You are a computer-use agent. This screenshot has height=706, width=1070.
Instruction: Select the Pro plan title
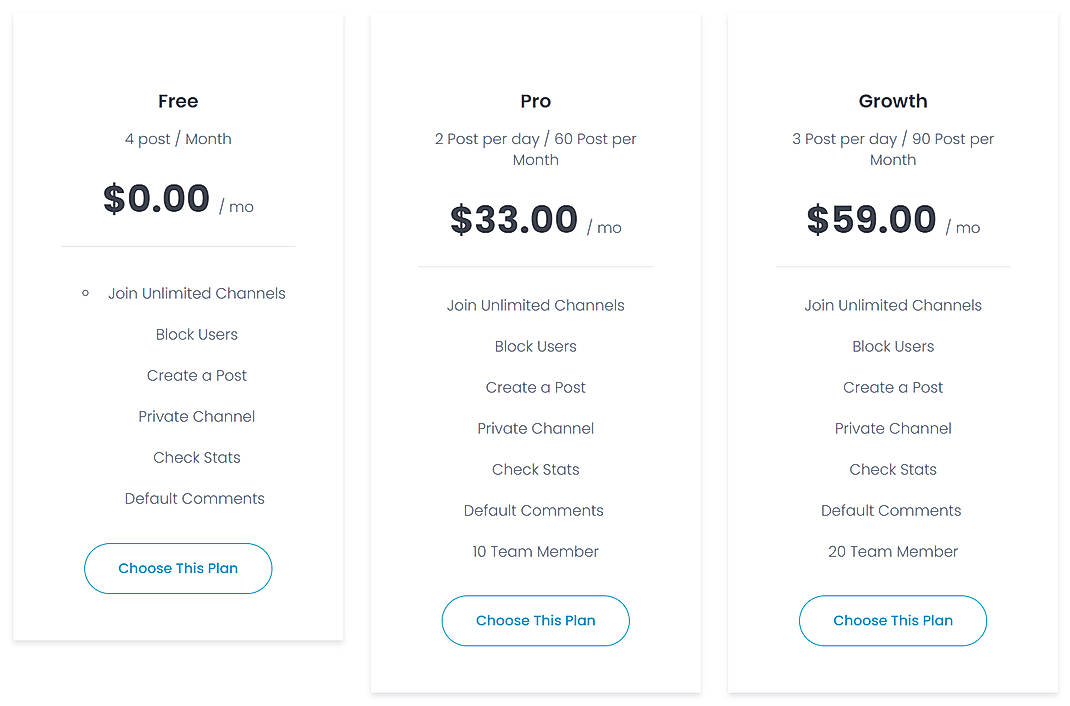click(x=535, y=101)
